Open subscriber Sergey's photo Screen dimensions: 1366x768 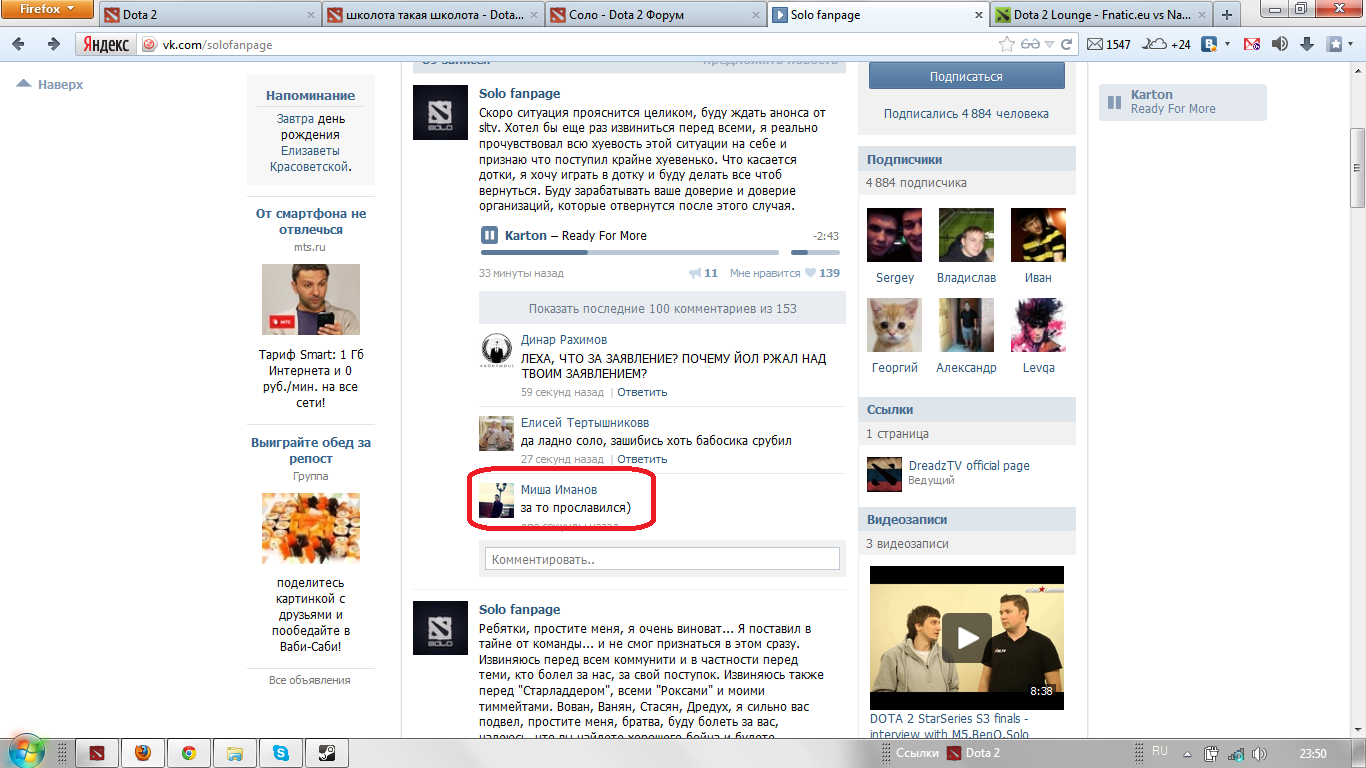894,235
